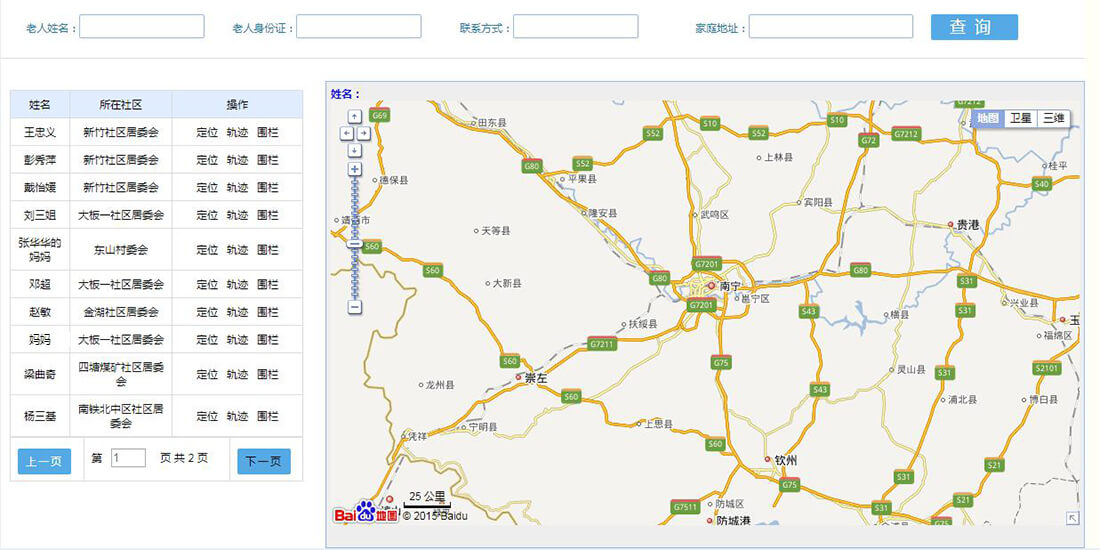Go back with 上一页 button
Viewport: 1100px width, 550px height.
(44, 461)
